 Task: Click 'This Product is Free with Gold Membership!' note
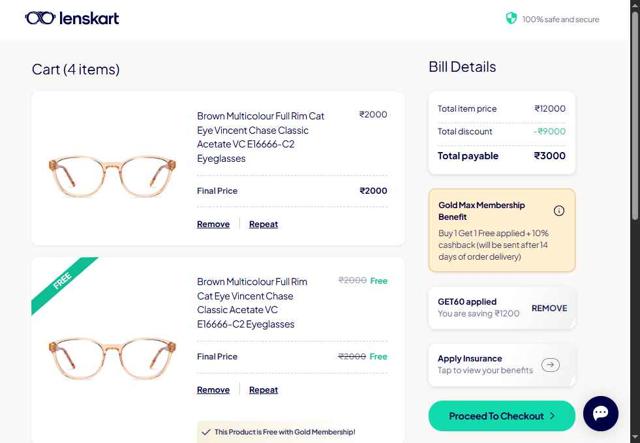click(x=284, y=432)
